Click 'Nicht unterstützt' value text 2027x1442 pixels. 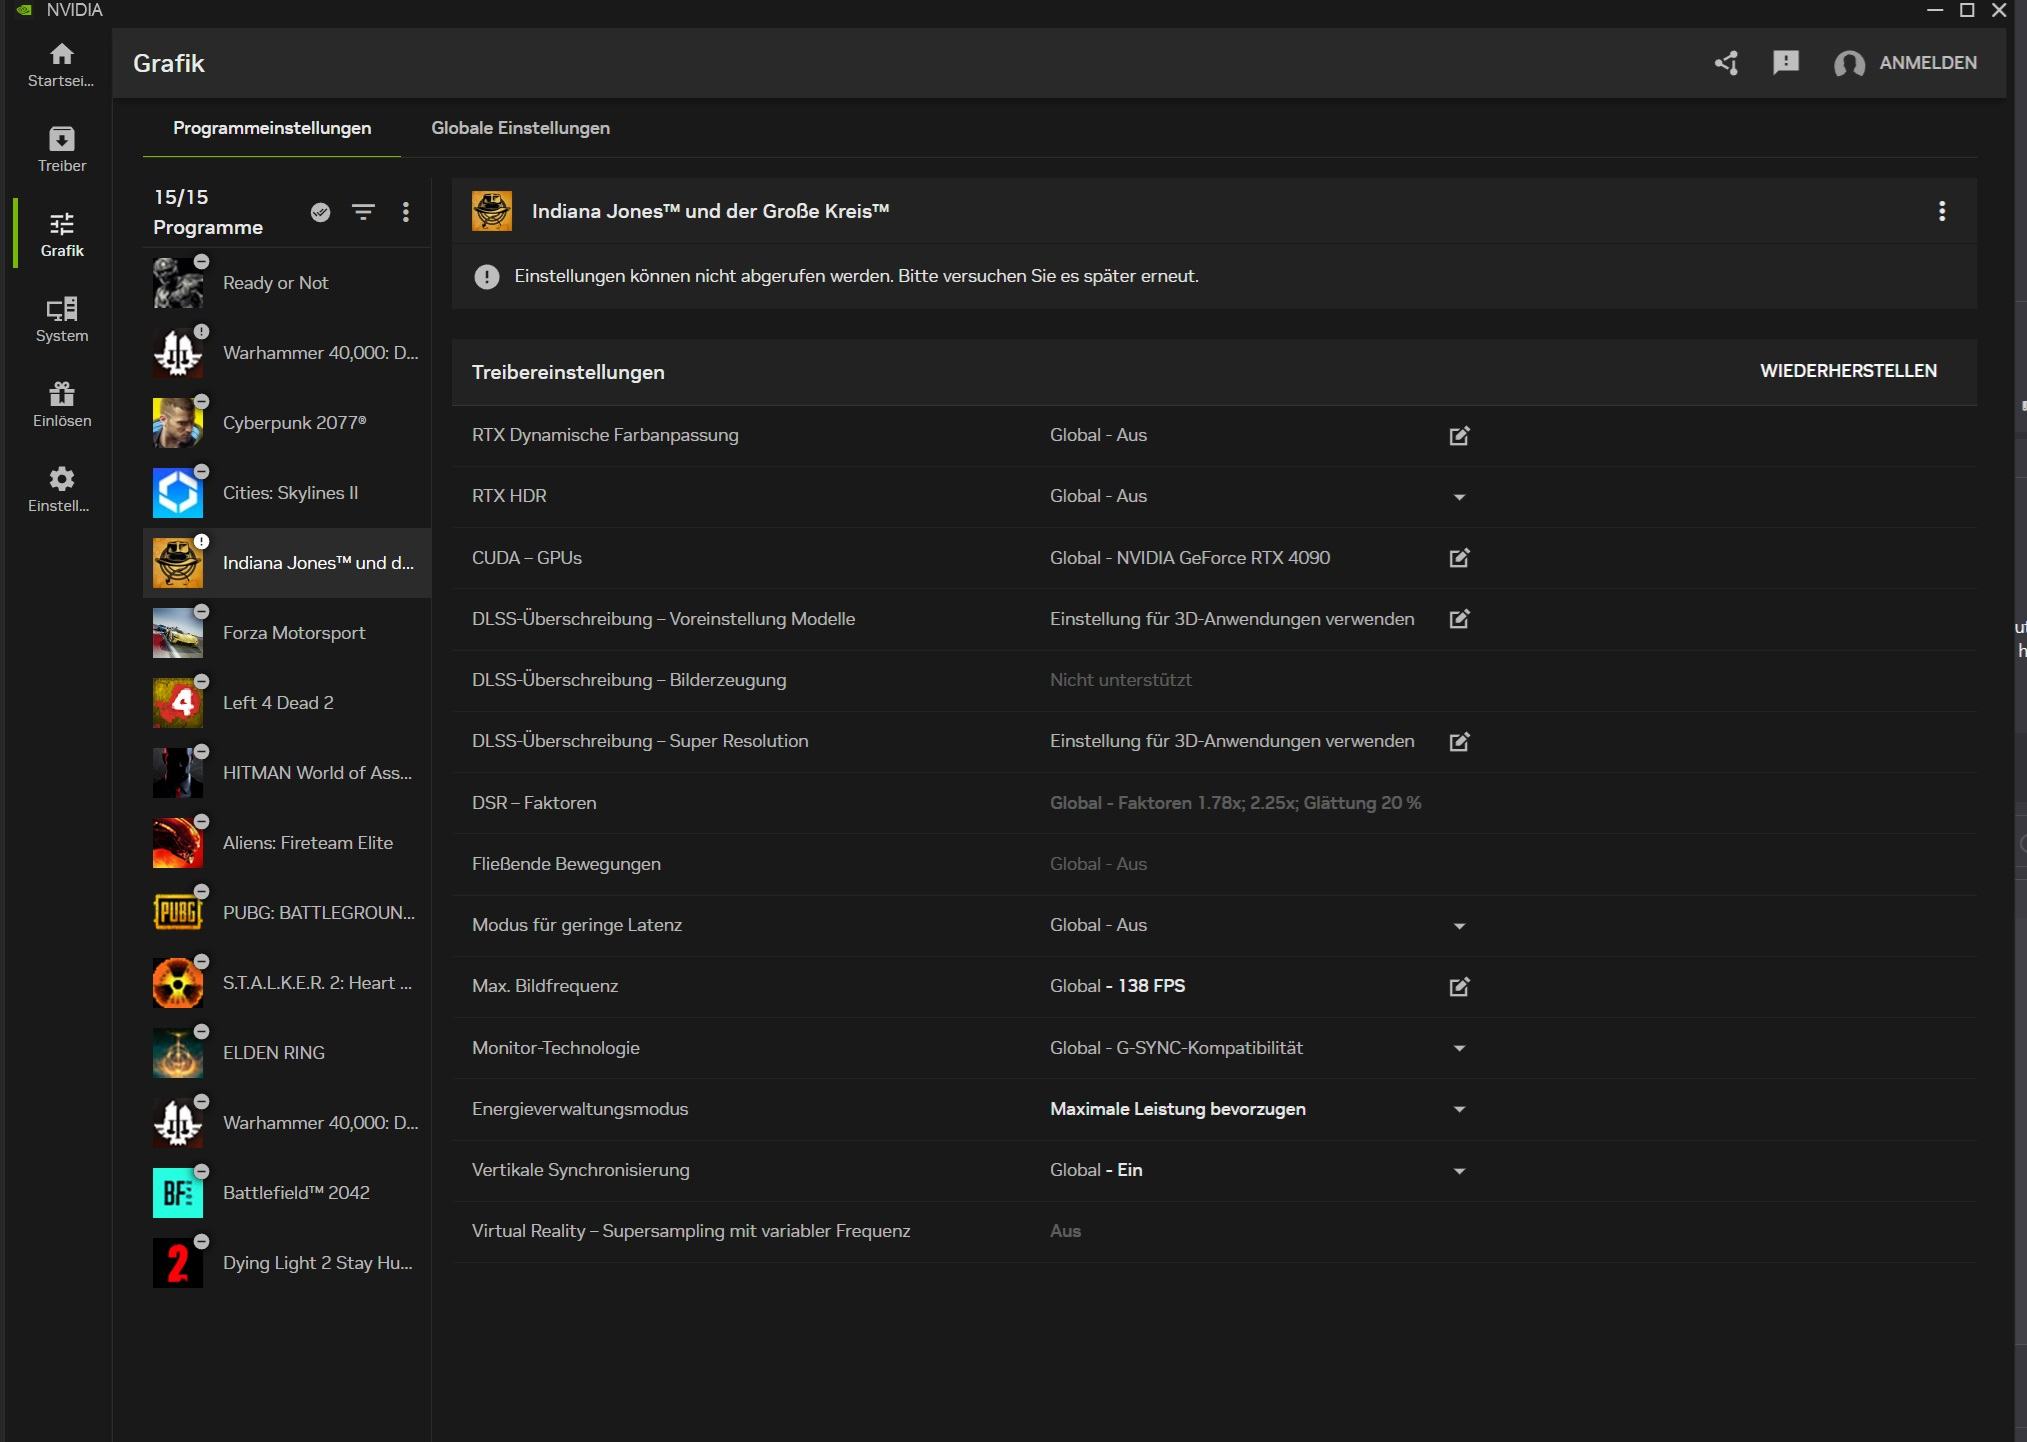pyautogui.click(x=1120, y=680)
